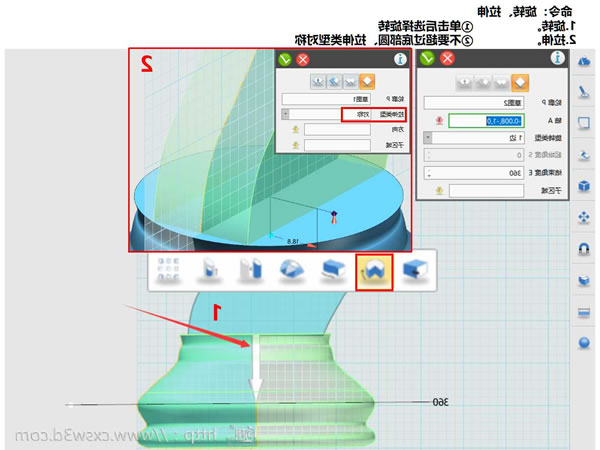Cancel revolve with red X button
Viewport: 600px width, 450px height.
click(x=447, y=59)
